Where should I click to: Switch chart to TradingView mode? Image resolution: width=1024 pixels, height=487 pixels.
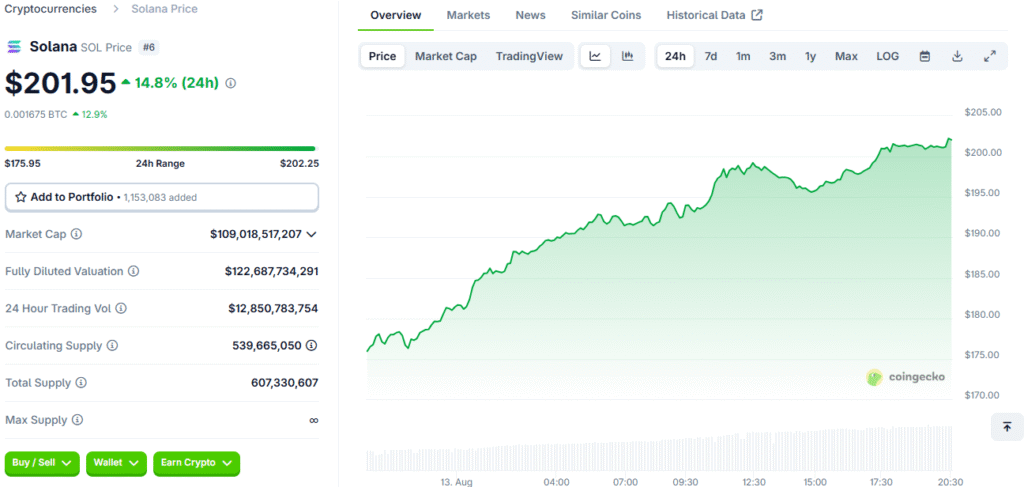(529, 56)
